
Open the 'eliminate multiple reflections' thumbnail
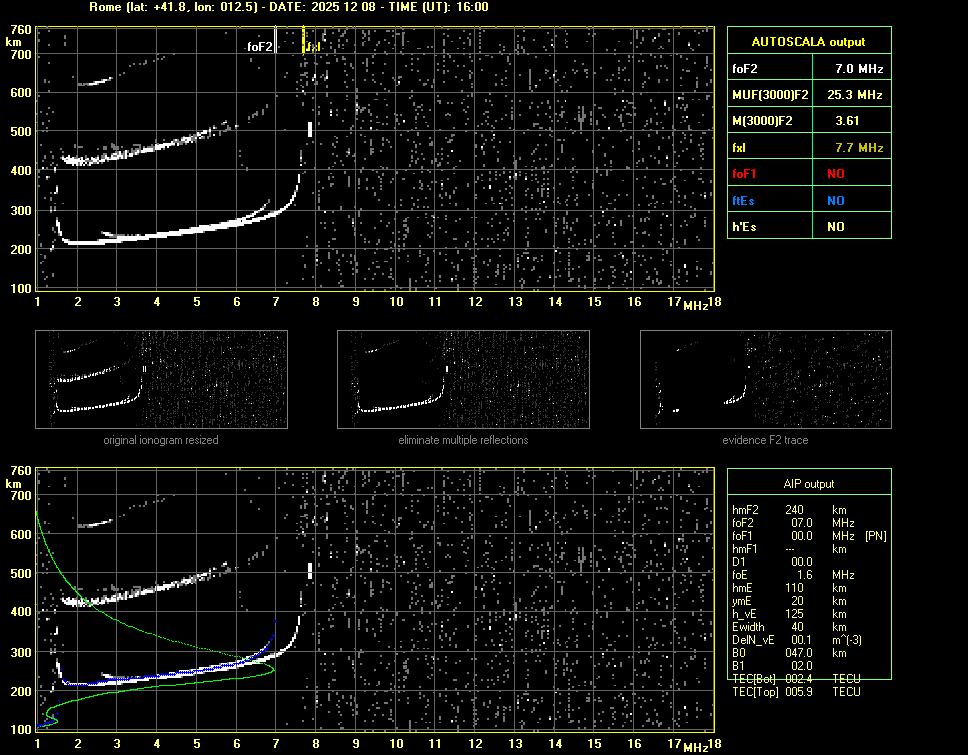[x=463, y=380]
